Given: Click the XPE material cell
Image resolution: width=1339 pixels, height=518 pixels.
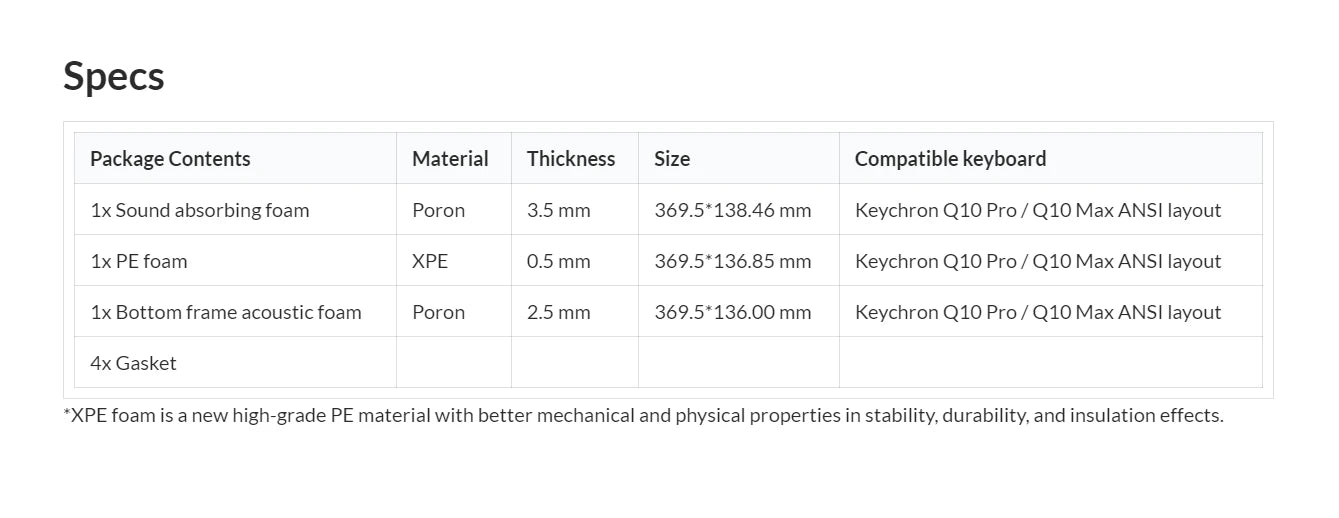Looking at the screenshot, I should tap(430, 261).
